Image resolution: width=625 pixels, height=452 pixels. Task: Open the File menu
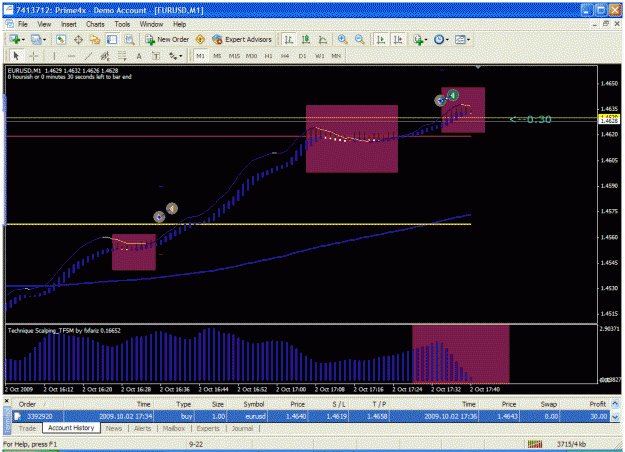(23, 24)
